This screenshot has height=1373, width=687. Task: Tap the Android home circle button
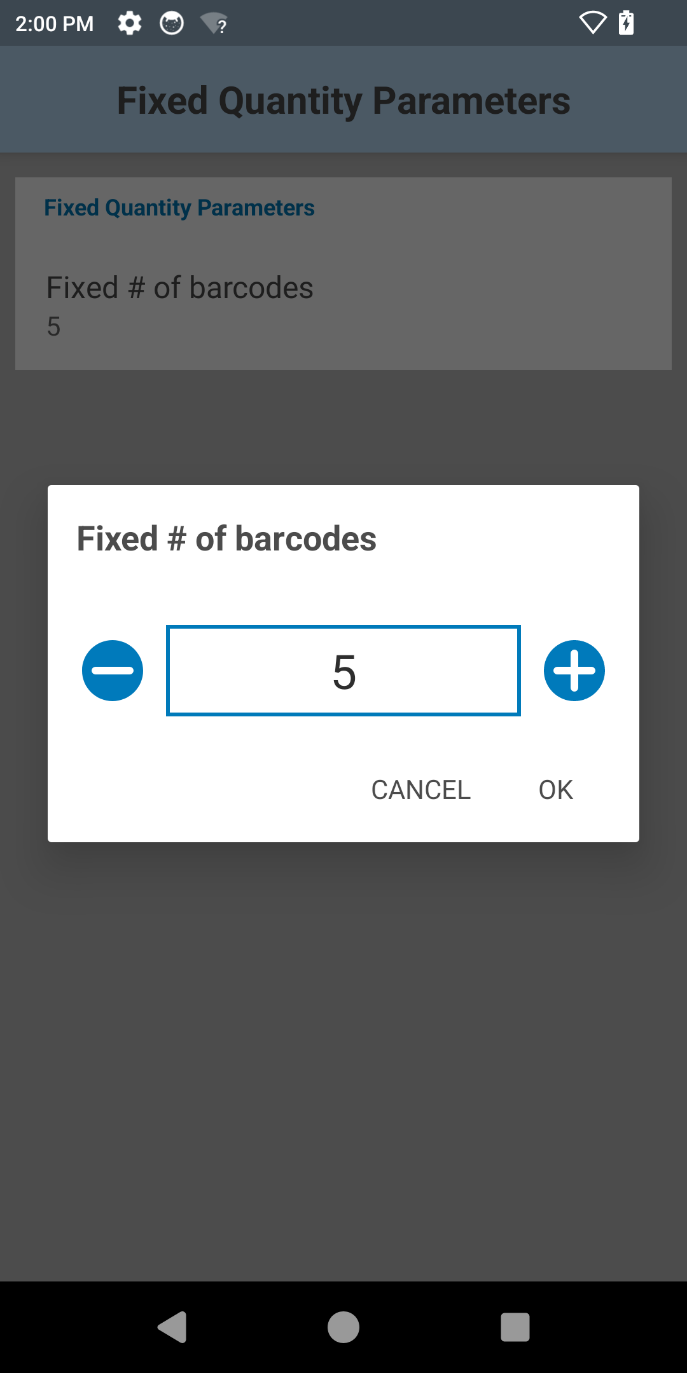point(343,1327)
